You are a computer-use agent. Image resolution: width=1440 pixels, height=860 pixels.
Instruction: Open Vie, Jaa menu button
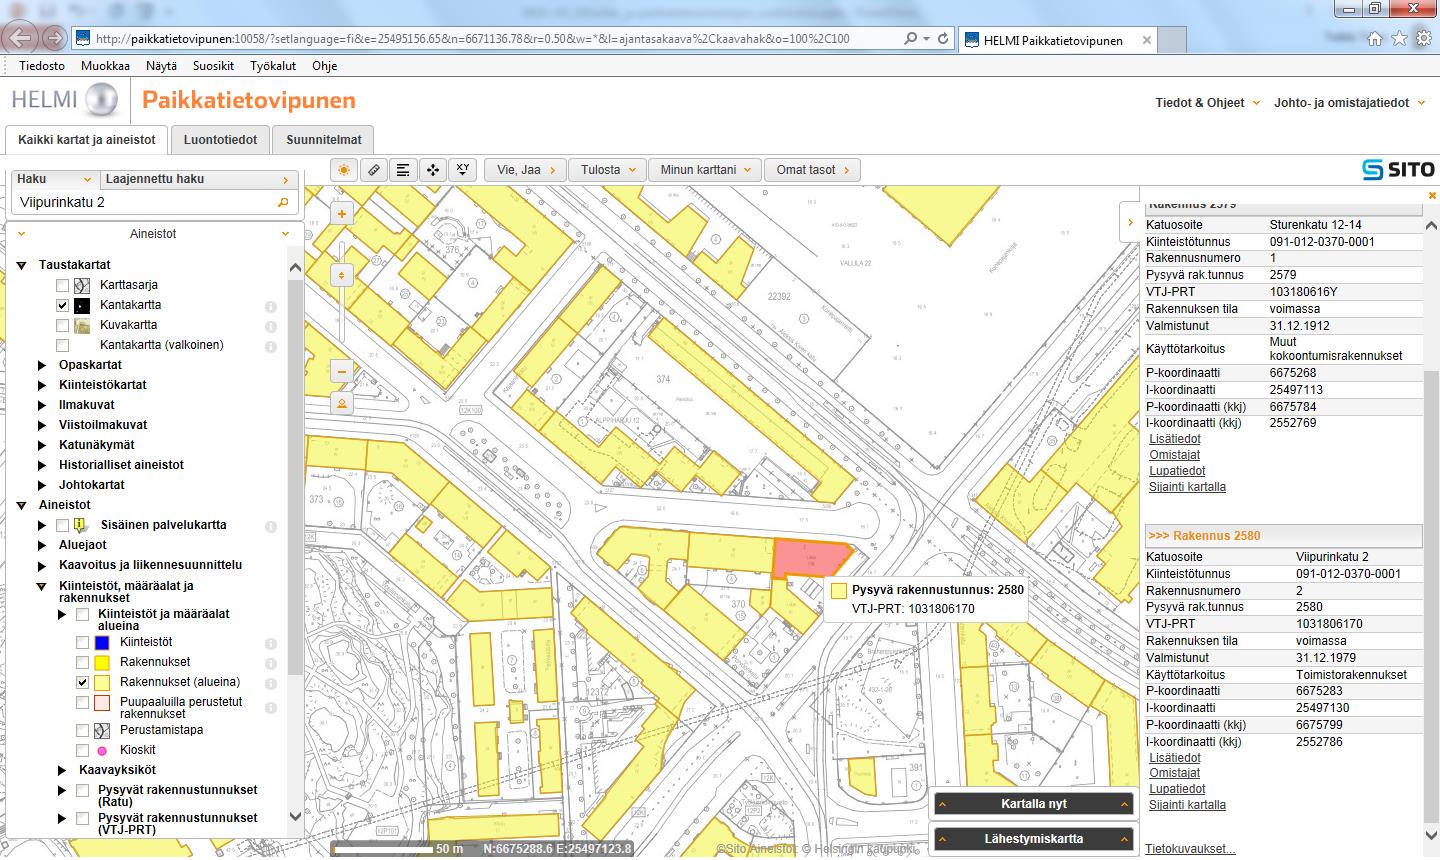pyautogui.click(x=525, y=170)
